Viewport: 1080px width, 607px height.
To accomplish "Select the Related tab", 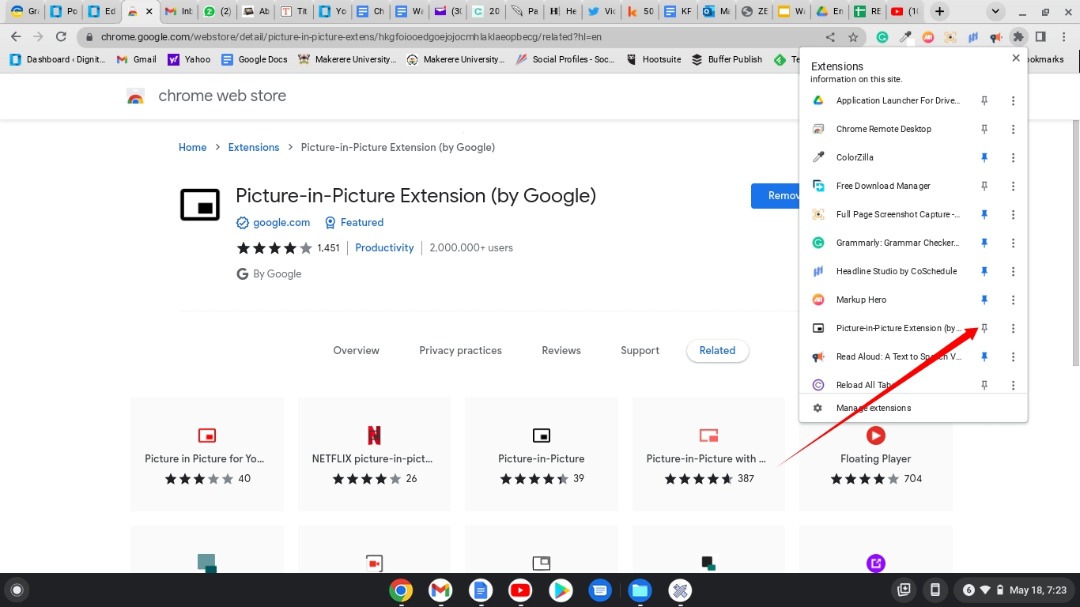I will [717, 350].
